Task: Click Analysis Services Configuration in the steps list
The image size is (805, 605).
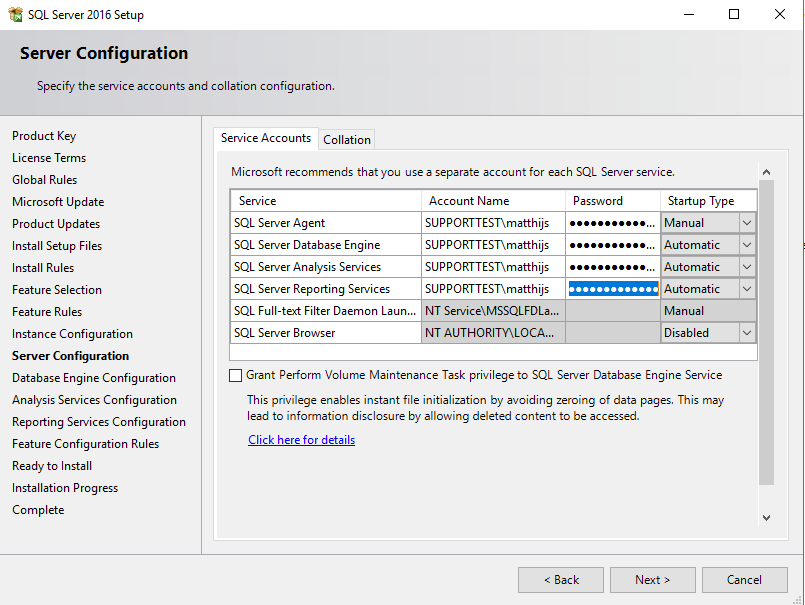Action: click(94, 400)
